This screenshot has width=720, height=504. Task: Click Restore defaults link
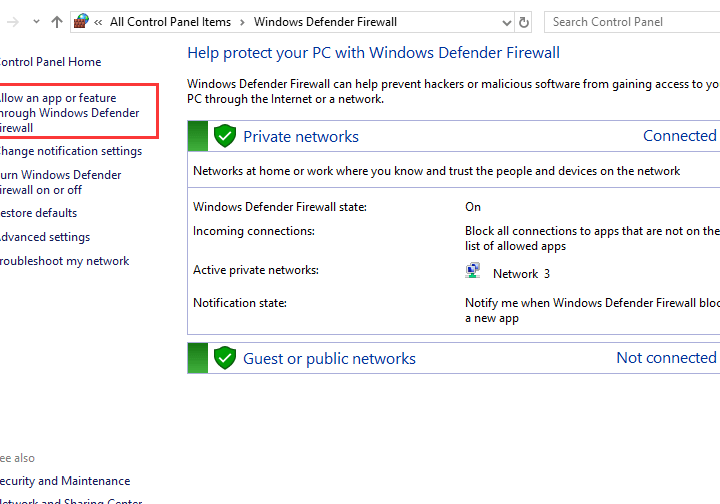click(x=38, y=213)
